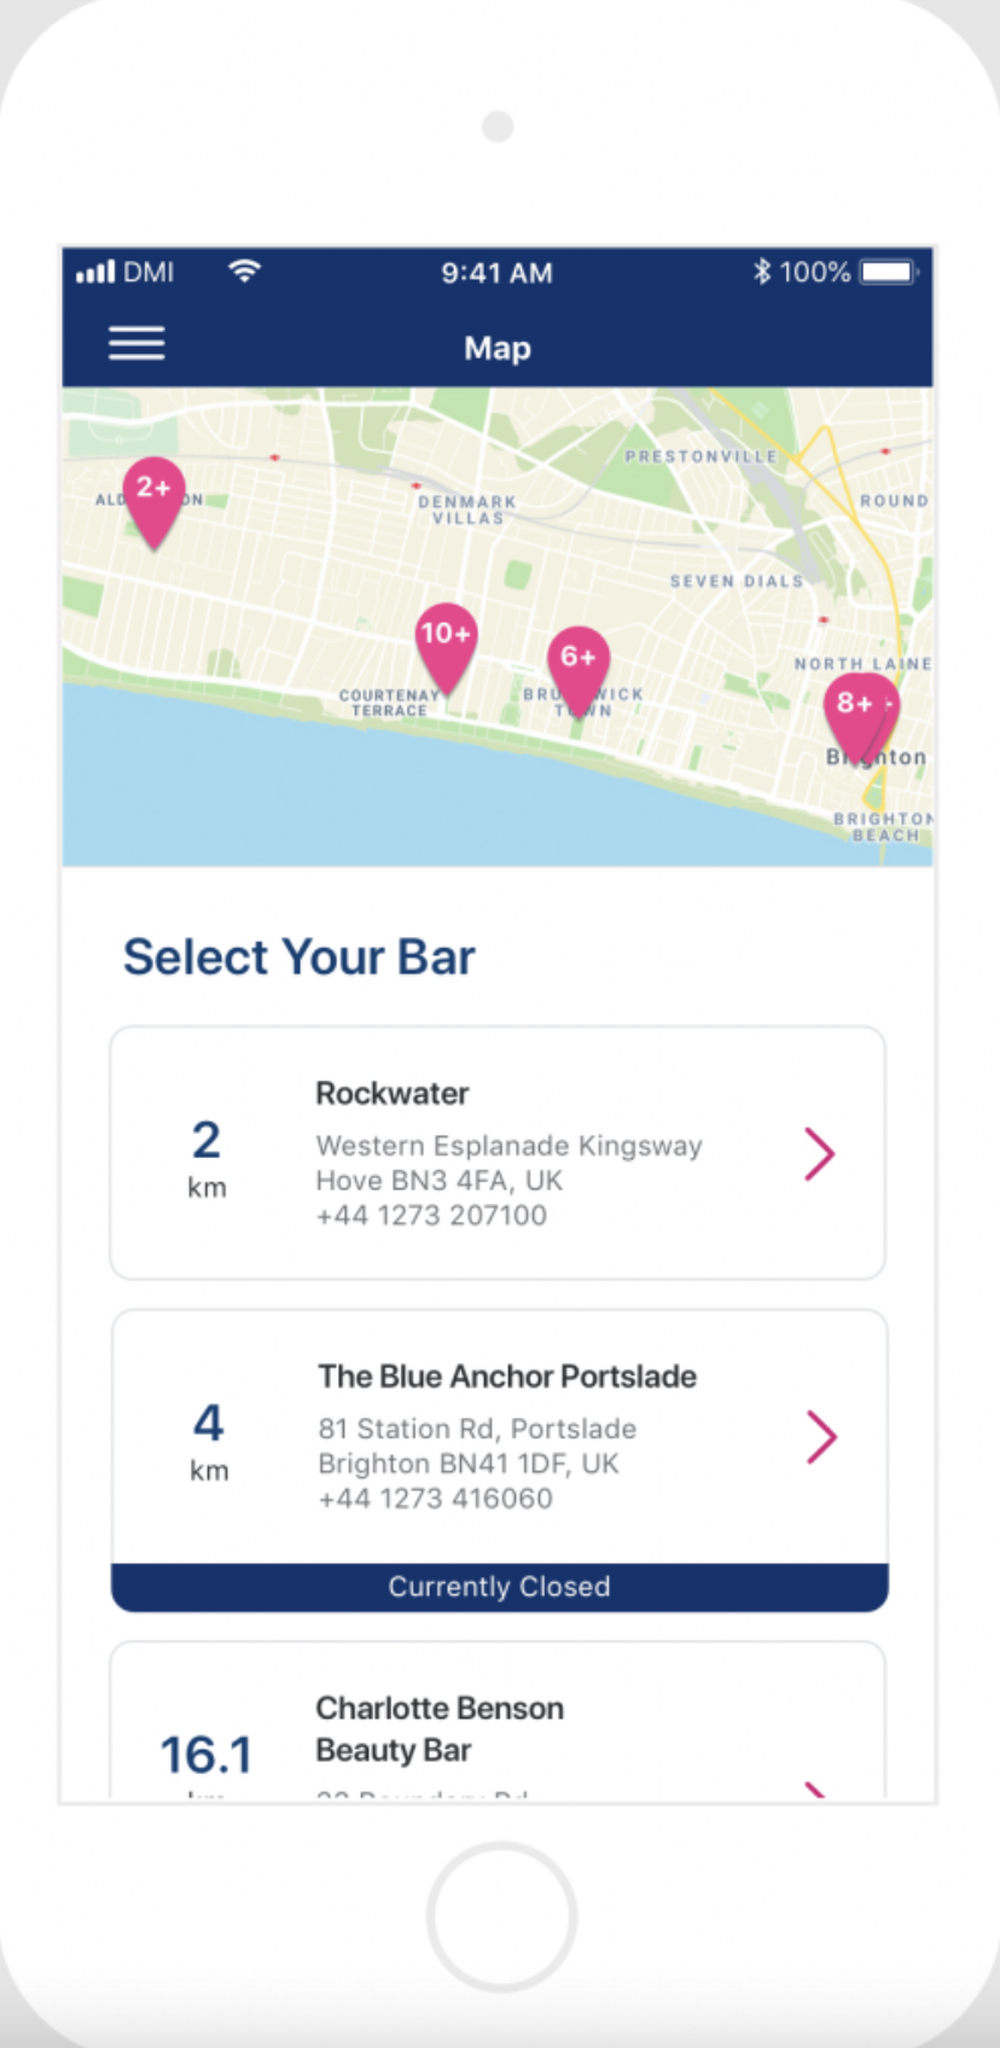Tap the Wi-Fi status icon

click(x=245, y=271)
